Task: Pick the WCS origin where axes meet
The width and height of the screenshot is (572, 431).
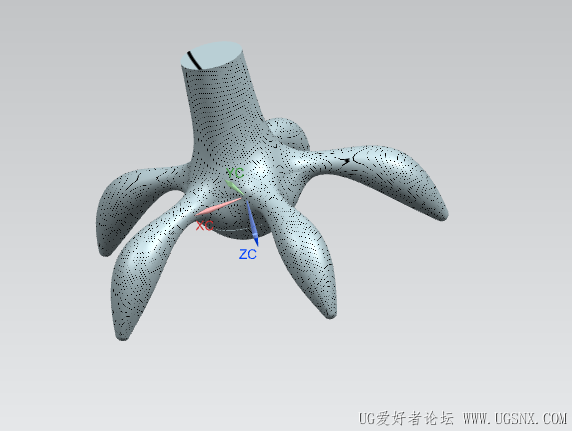Action: [244, 198]
